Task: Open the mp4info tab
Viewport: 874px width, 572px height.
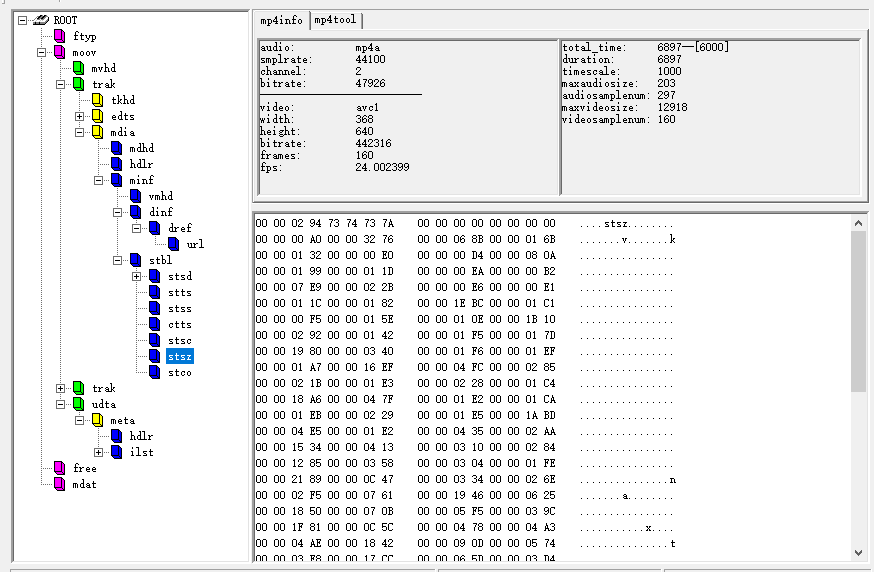Action: click(x=281, y=20)
